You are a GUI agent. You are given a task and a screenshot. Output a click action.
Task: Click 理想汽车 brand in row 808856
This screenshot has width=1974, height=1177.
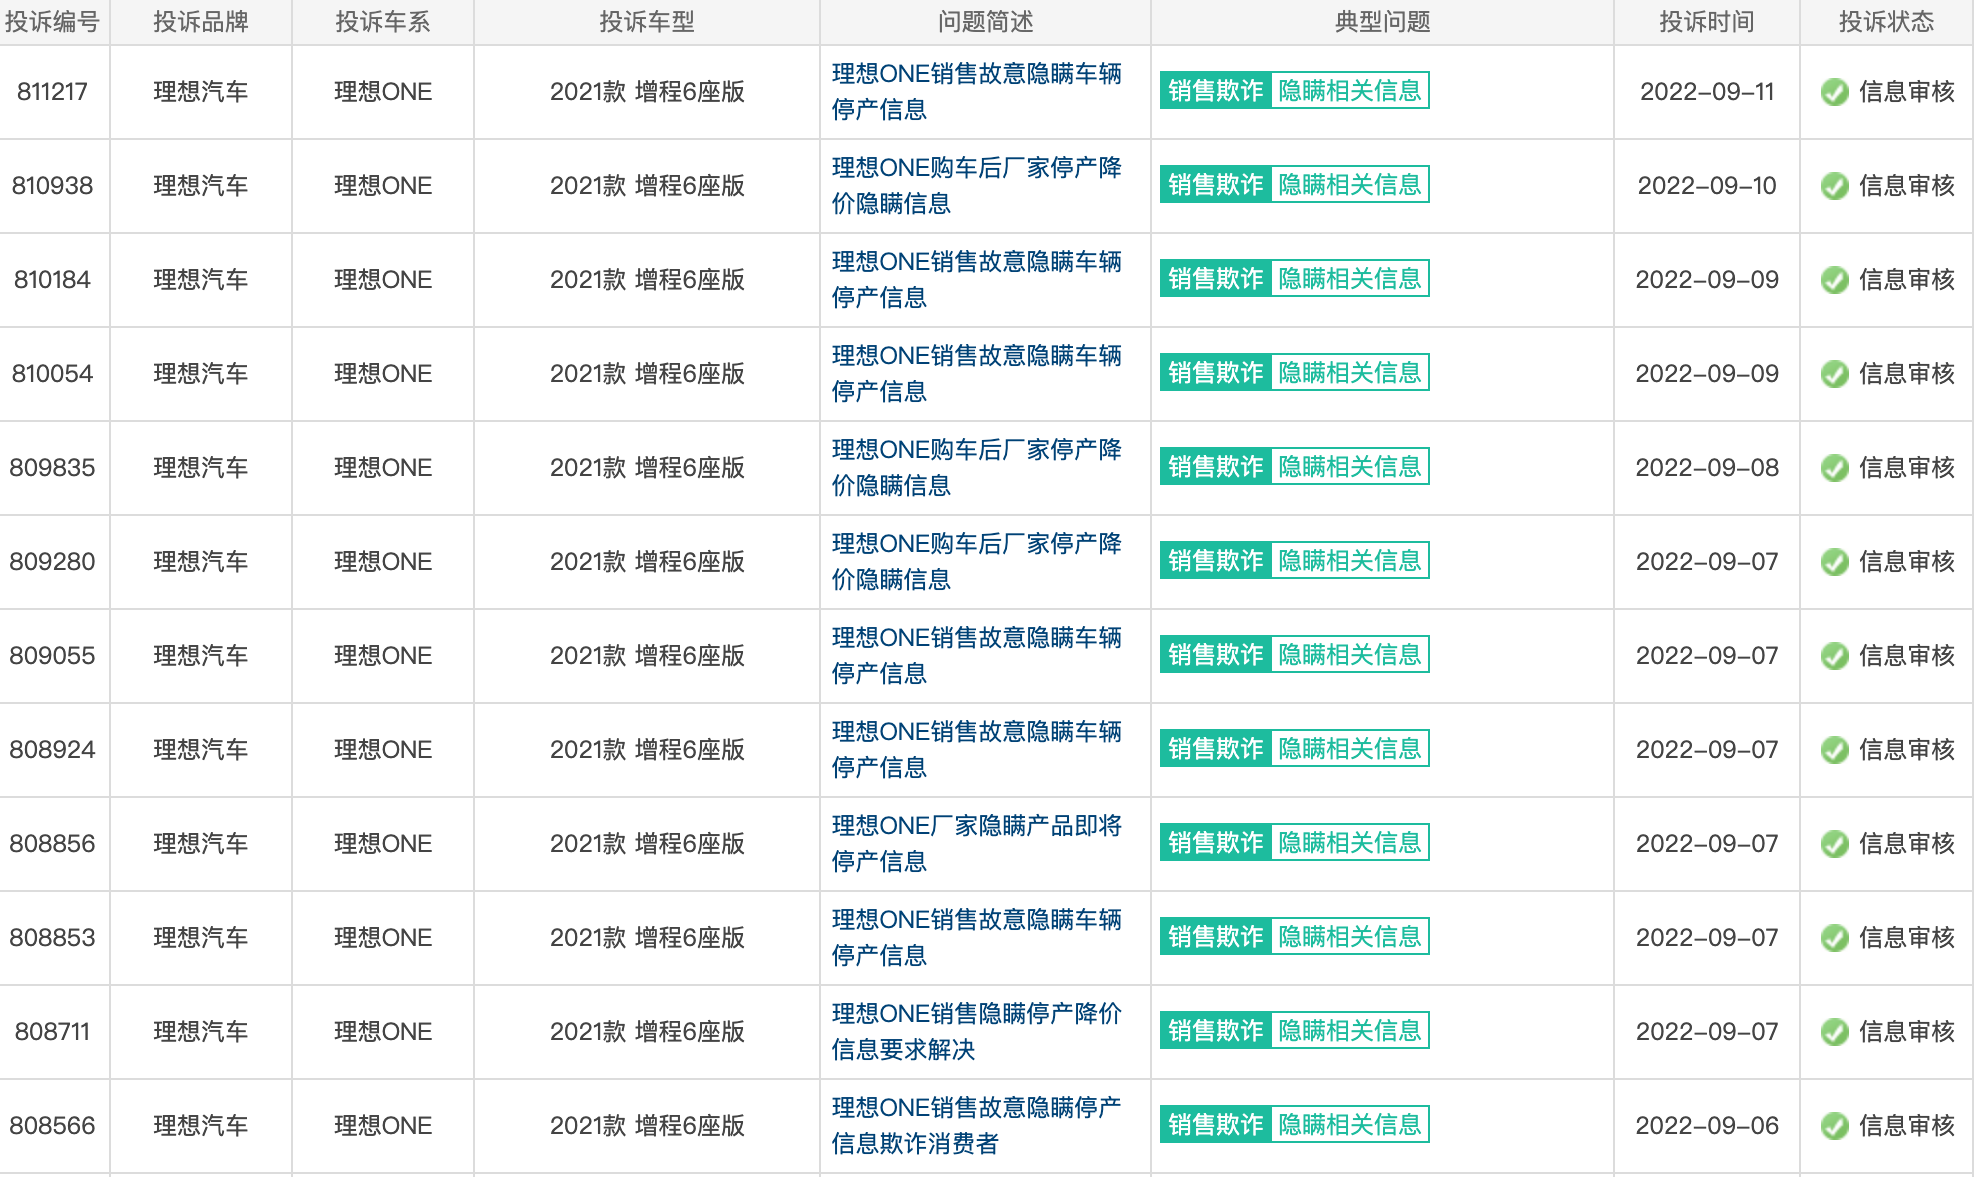(x=201, y=844)
